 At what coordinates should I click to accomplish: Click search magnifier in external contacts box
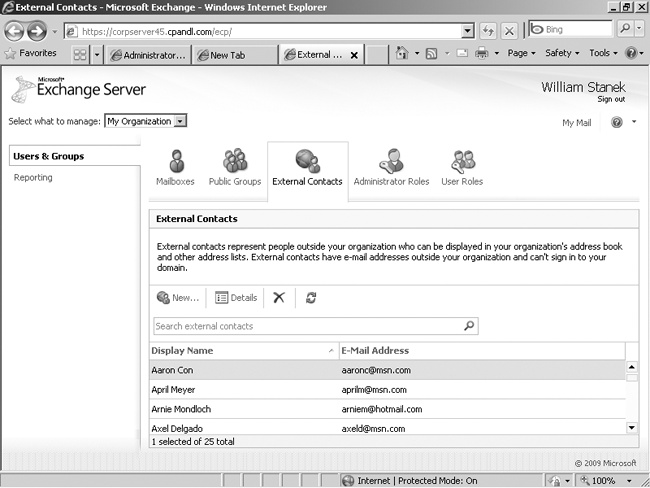(469, 326)
